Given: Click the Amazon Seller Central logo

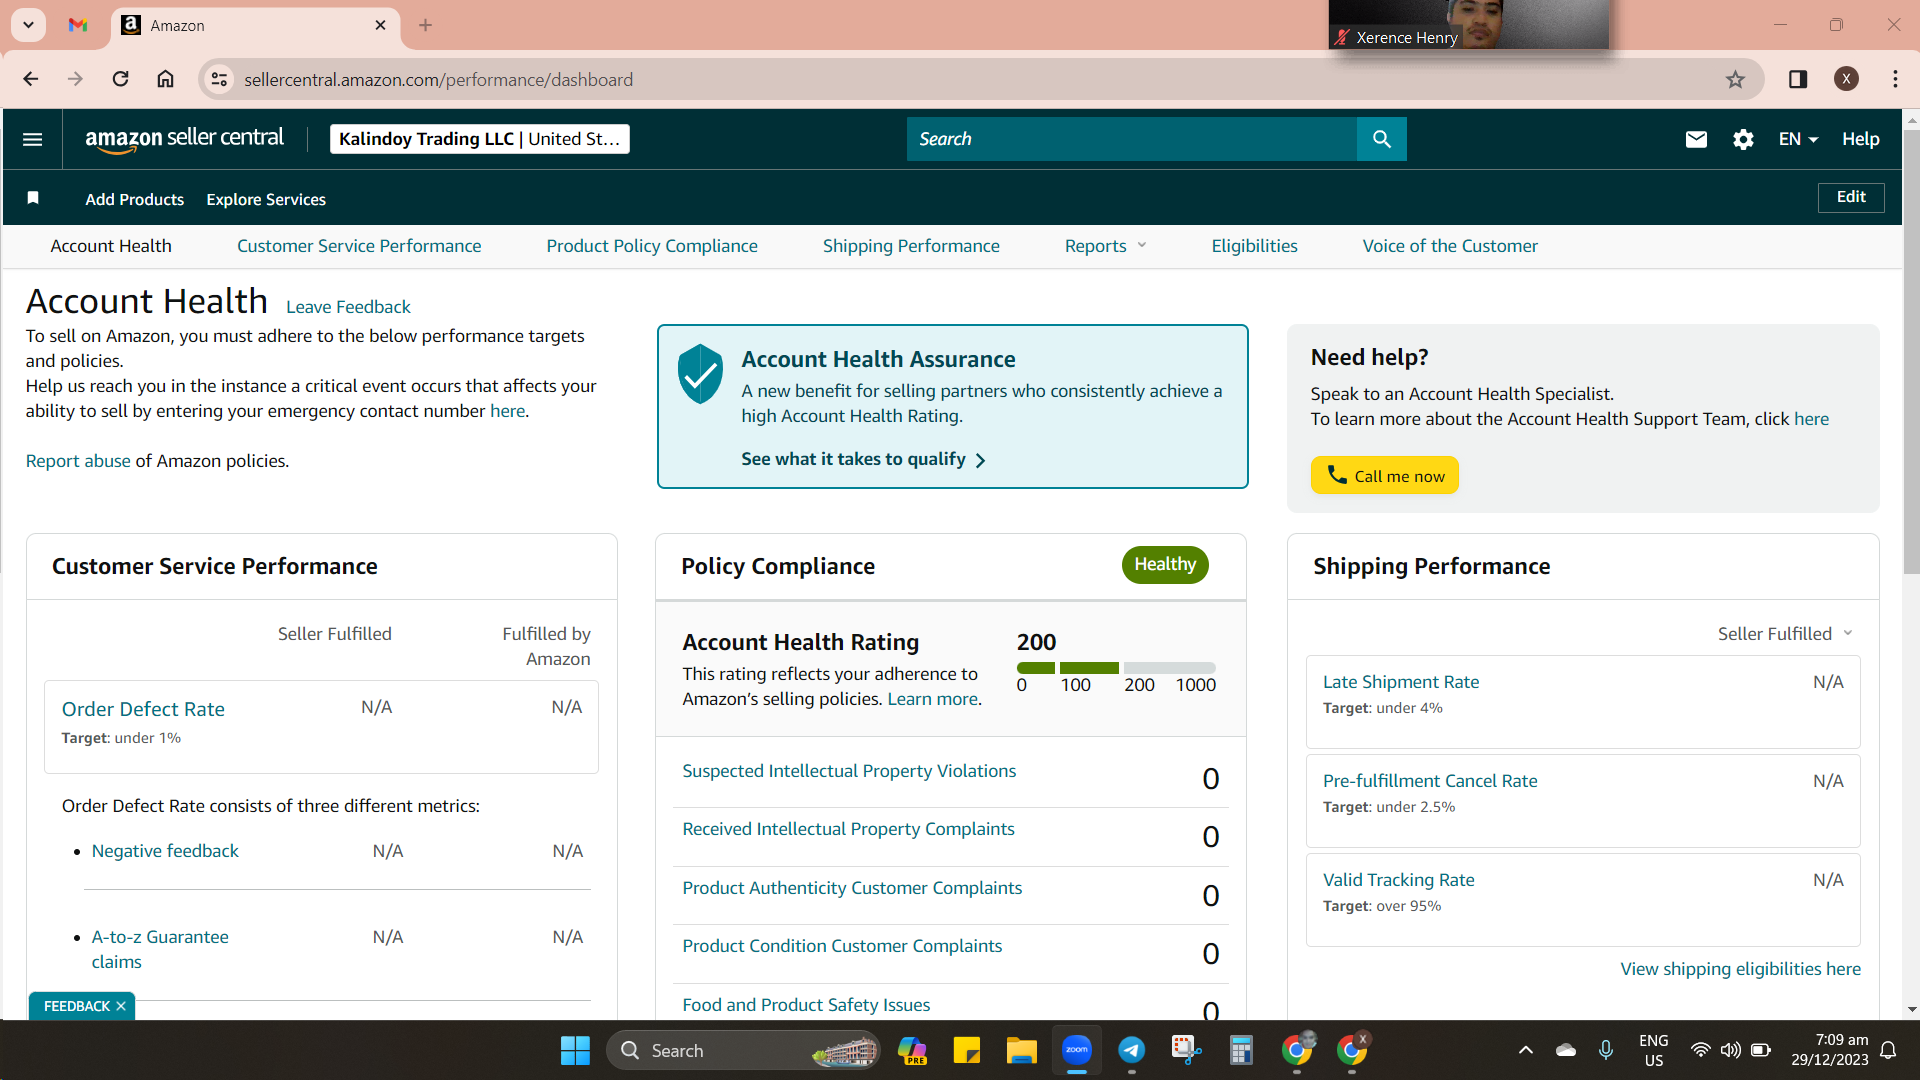Looking at the screenshot, I should coord(185,140).
